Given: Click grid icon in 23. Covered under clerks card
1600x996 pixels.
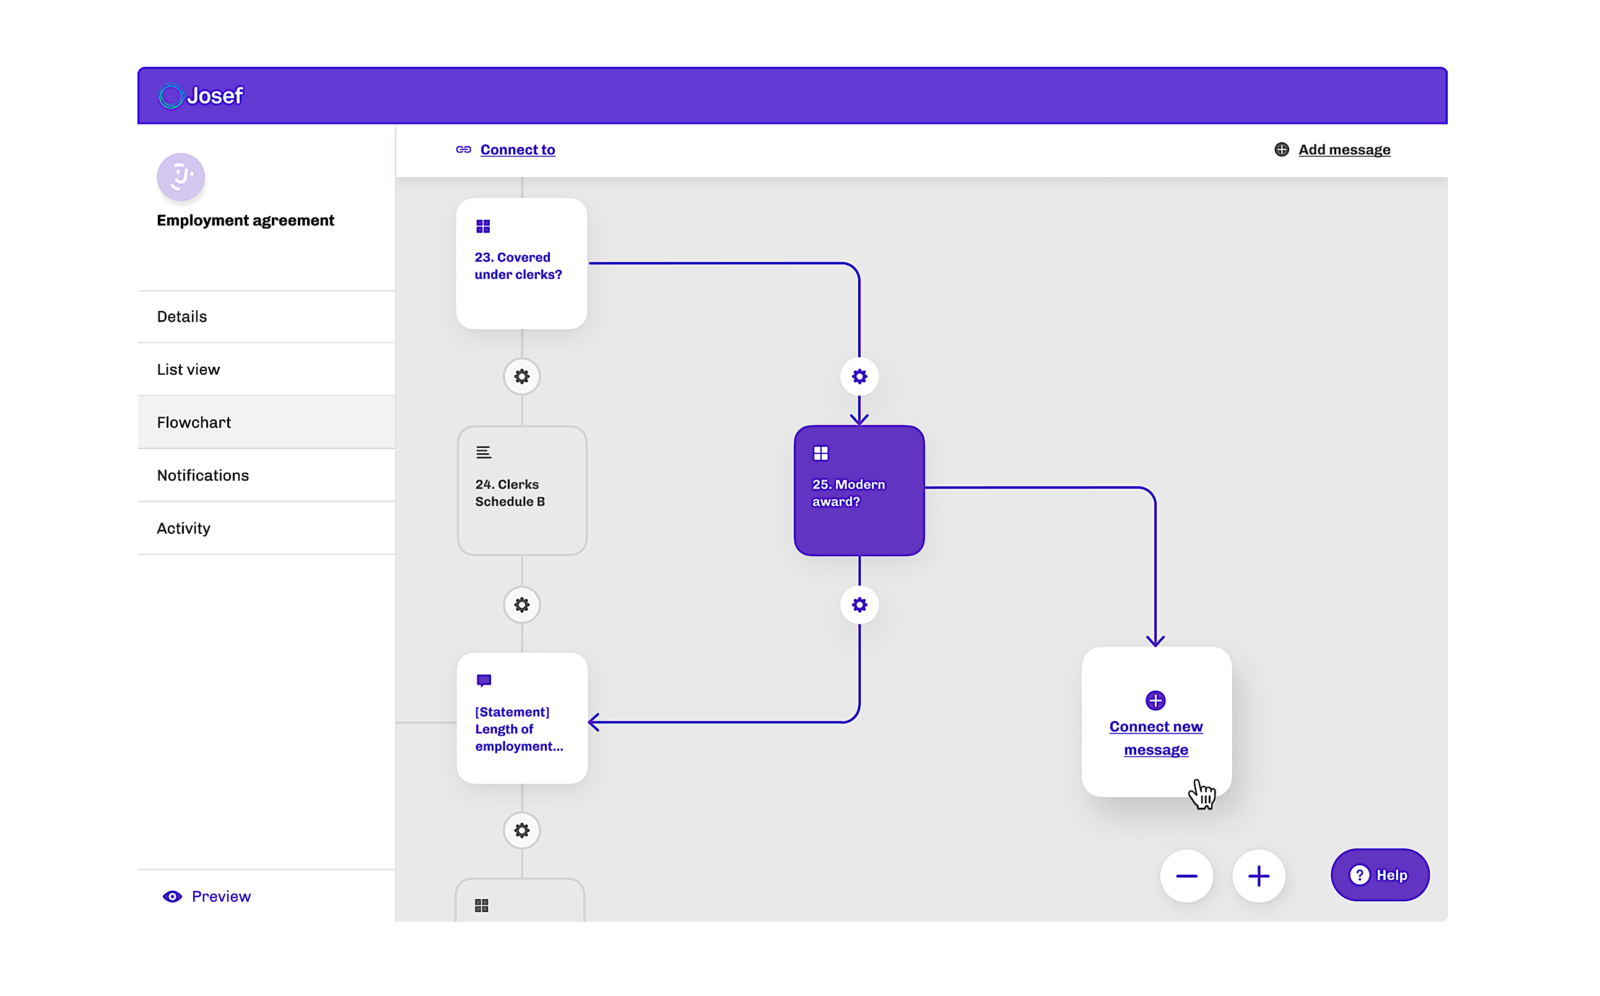Looking at the screenshot, I should [x=483, y=227].
